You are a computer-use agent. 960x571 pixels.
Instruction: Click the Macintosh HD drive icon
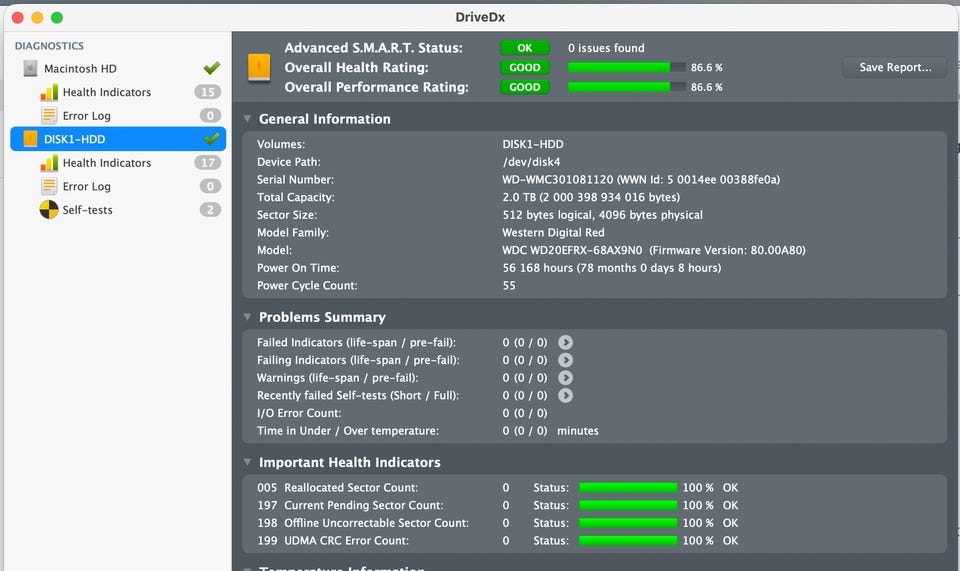click(30, 69)
